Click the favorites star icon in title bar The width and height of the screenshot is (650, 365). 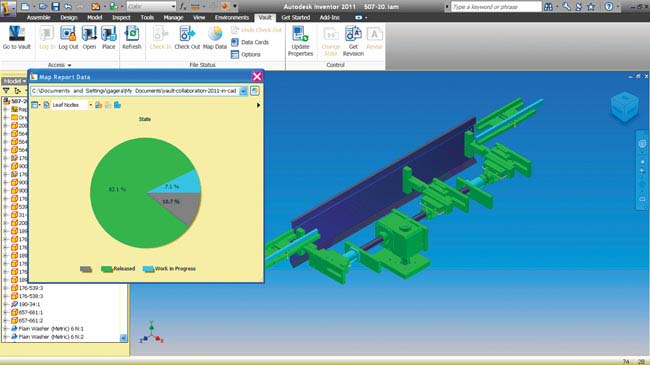click(592, 7)
